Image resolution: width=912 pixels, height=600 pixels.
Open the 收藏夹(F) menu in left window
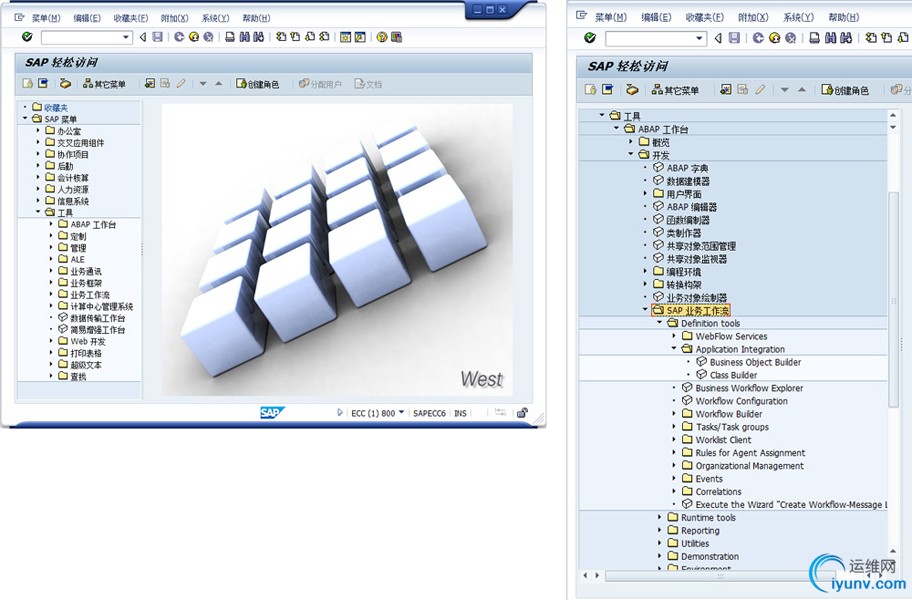pos(130,18)
